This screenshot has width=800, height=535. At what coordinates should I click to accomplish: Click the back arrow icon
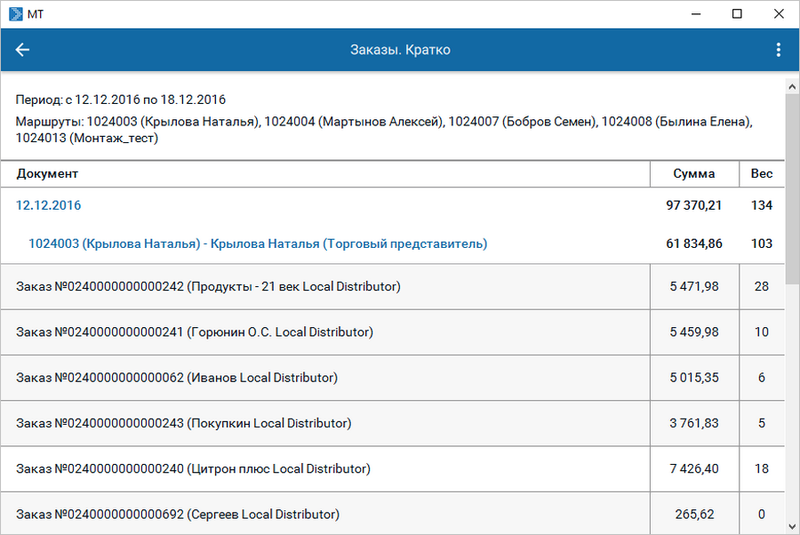[x=23, y=50]
